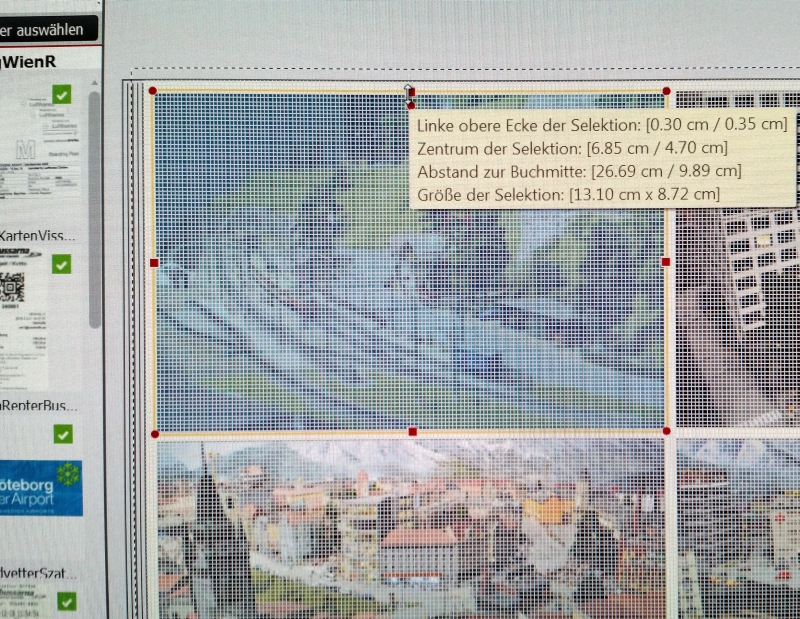The width and height of the screenshot is (800, 619).
Task: Click the 'nRenterBus...' file name
Action: (x=39, y=406)
